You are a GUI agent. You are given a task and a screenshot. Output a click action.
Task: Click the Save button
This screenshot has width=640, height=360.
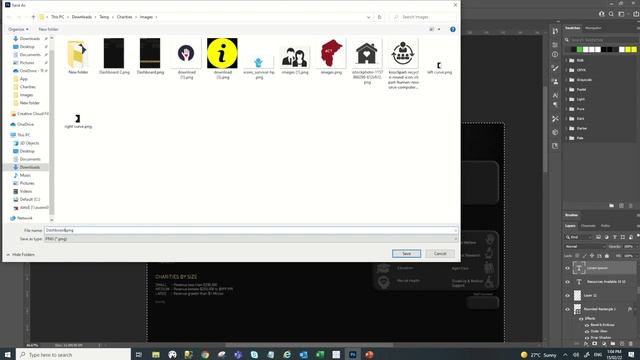pos(406,254)
